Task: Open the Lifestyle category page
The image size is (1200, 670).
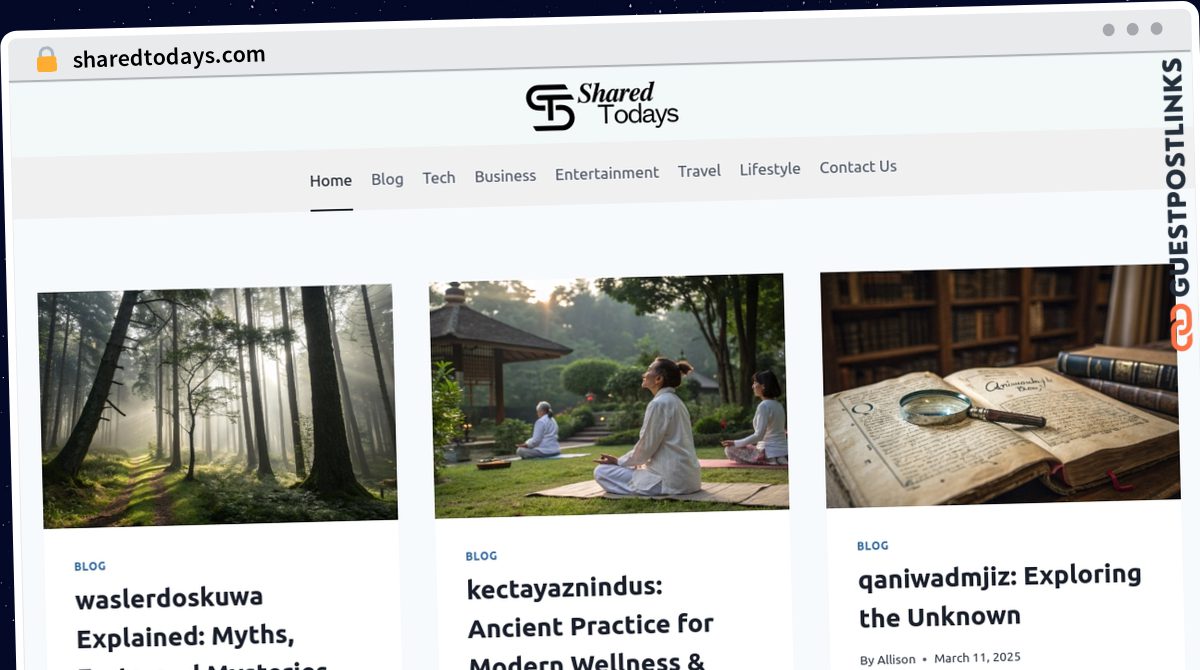Action: tap(770, 169)
